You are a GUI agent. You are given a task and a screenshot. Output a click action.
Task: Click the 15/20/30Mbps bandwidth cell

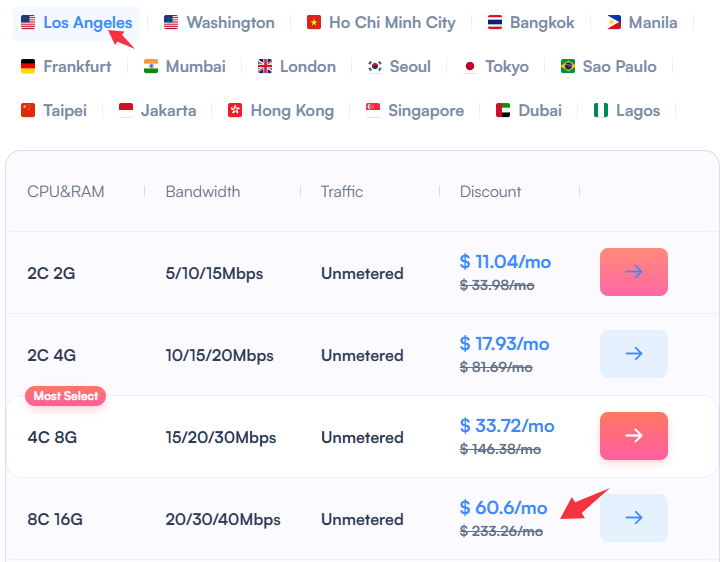221,437
